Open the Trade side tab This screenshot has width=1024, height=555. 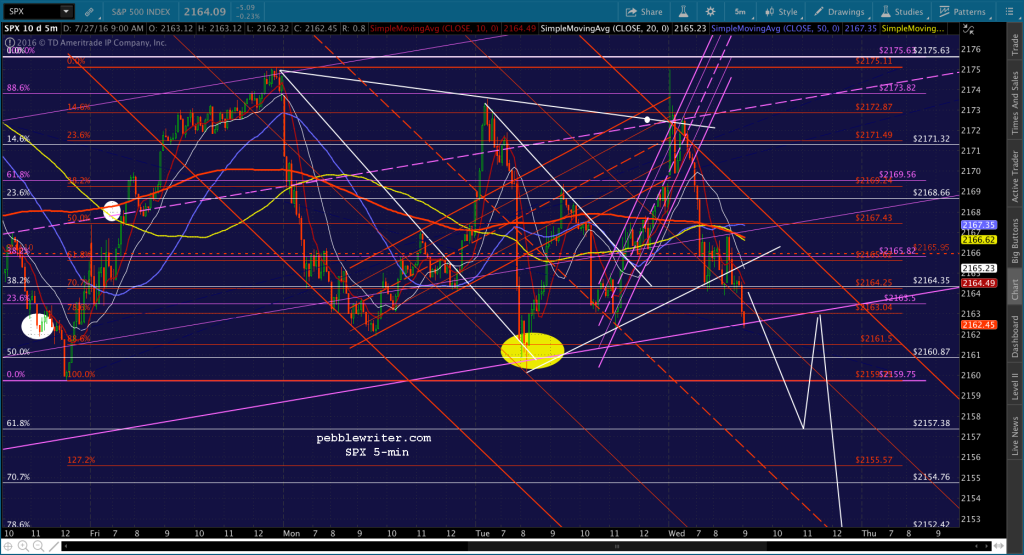pyautogui.click(x=1015, y=43)
